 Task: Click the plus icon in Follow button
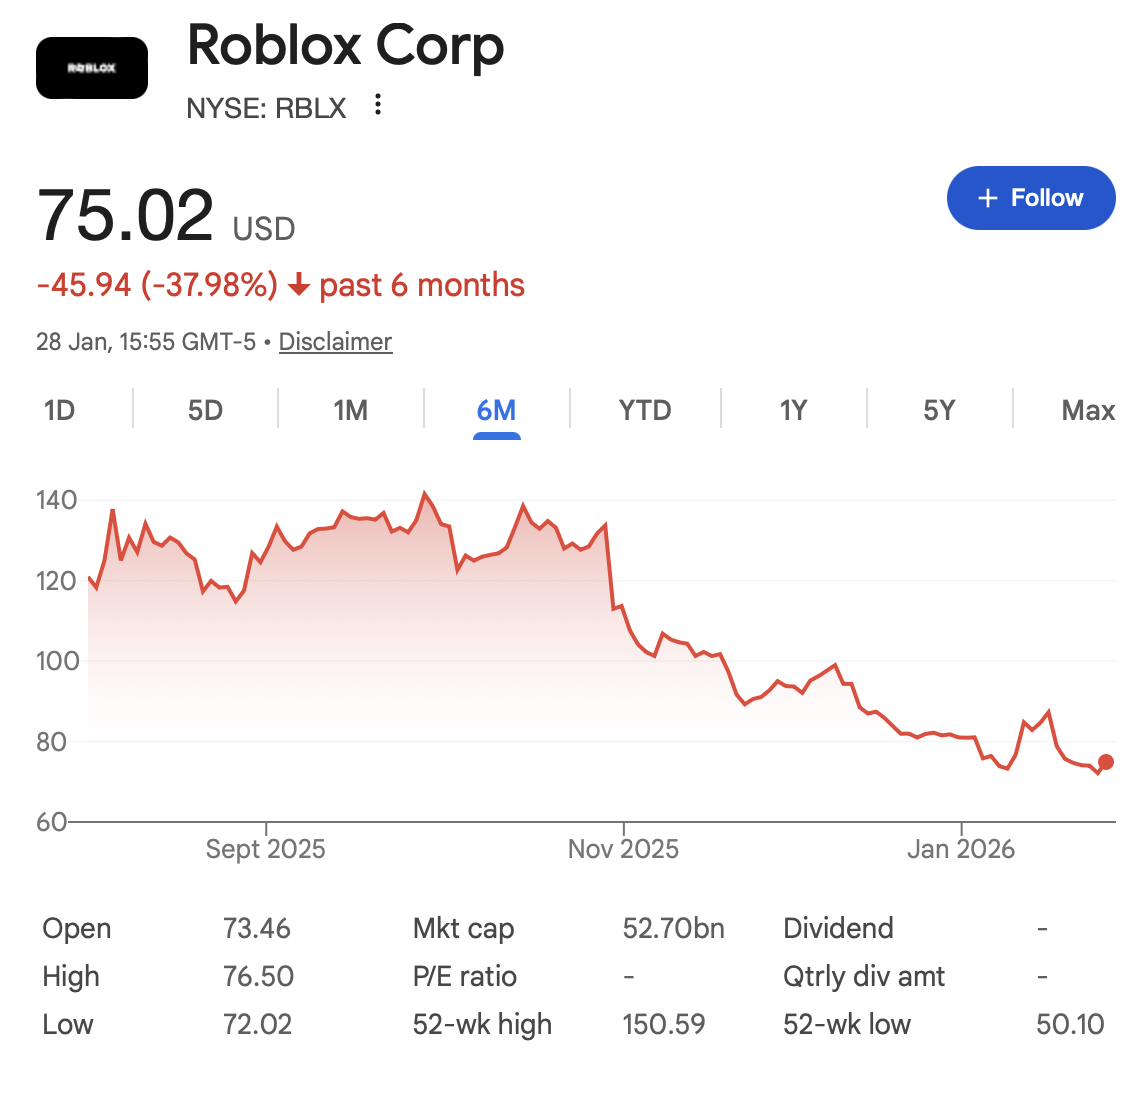tap(987, 198)
